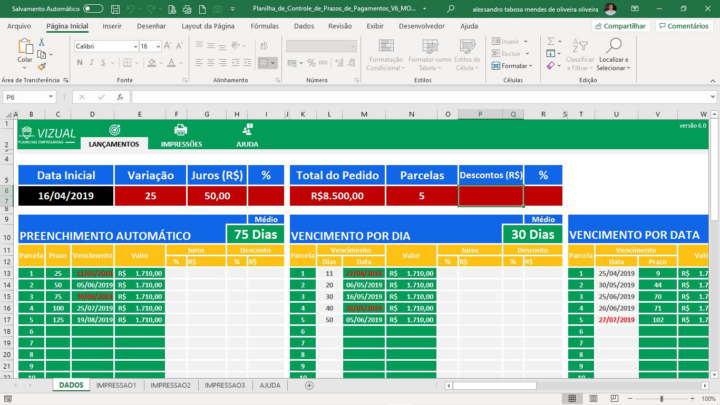Open the LANÇAMENTOS target icon button
The height and width of the screenshot is (405, 720).
[113, 130]
